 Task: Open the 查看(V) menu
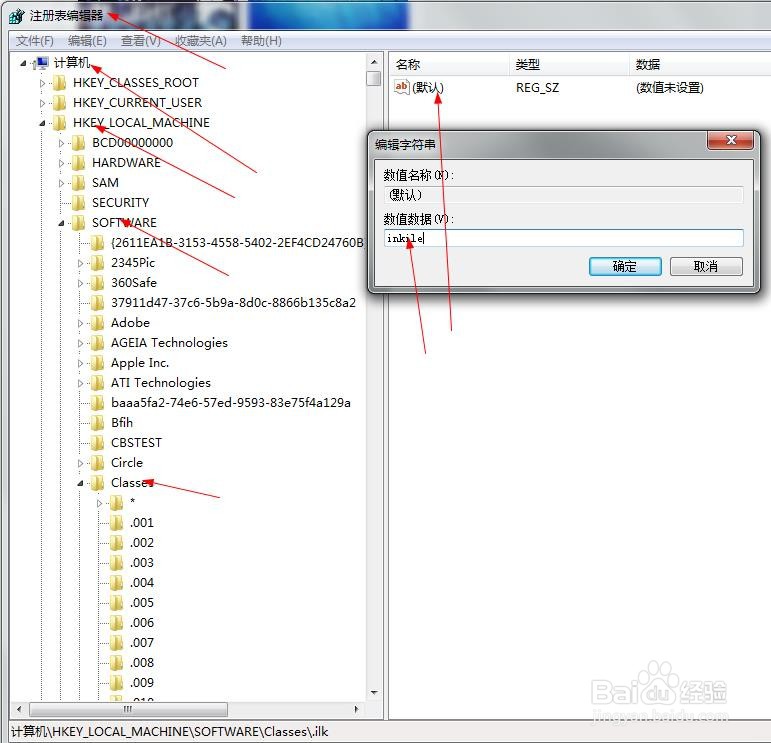(x=141, y=41)
